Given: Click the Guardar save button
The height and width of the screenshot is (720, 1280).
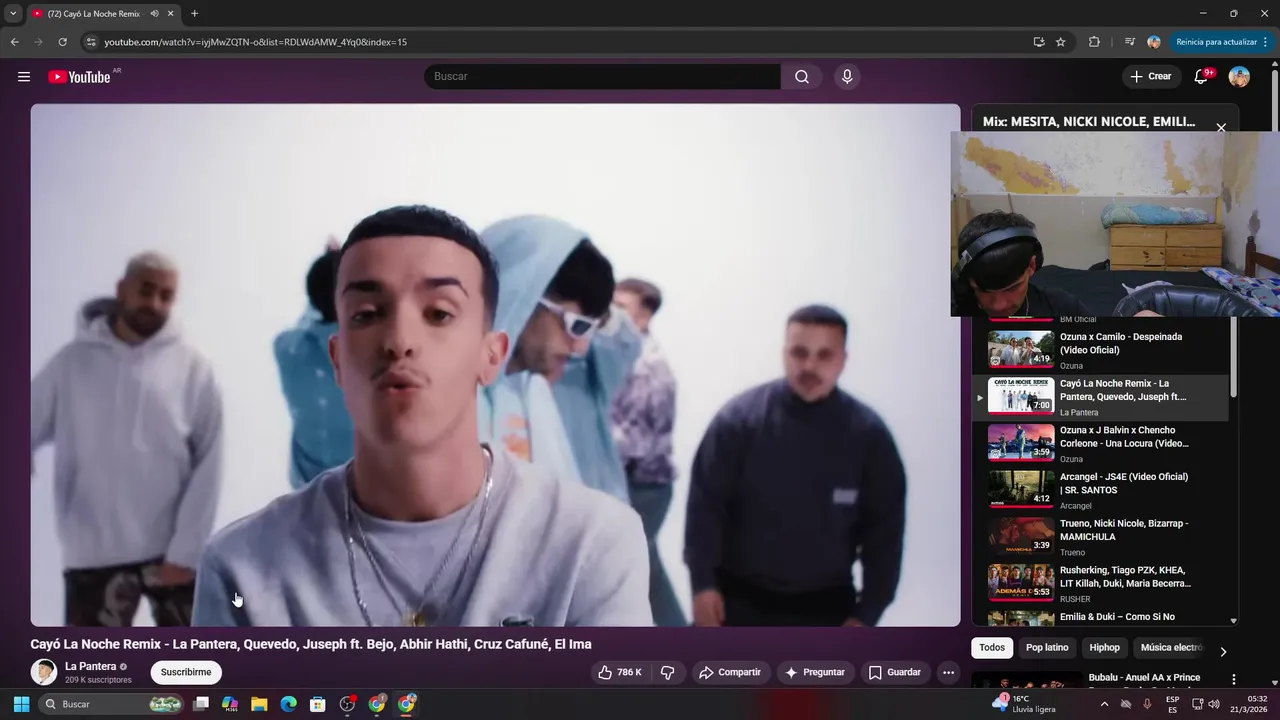Looking at the screenshot, I should 895,672.
